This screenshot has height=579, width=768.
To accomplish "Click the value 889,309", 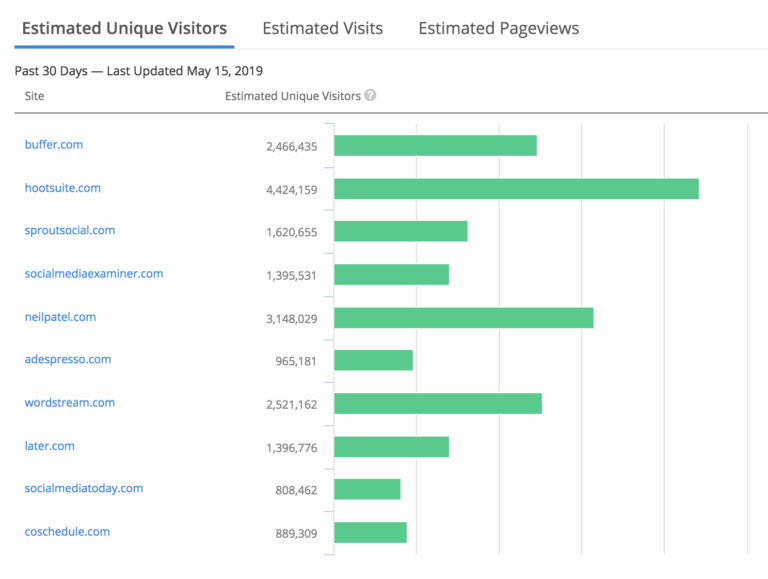I will tap(296, 533).
